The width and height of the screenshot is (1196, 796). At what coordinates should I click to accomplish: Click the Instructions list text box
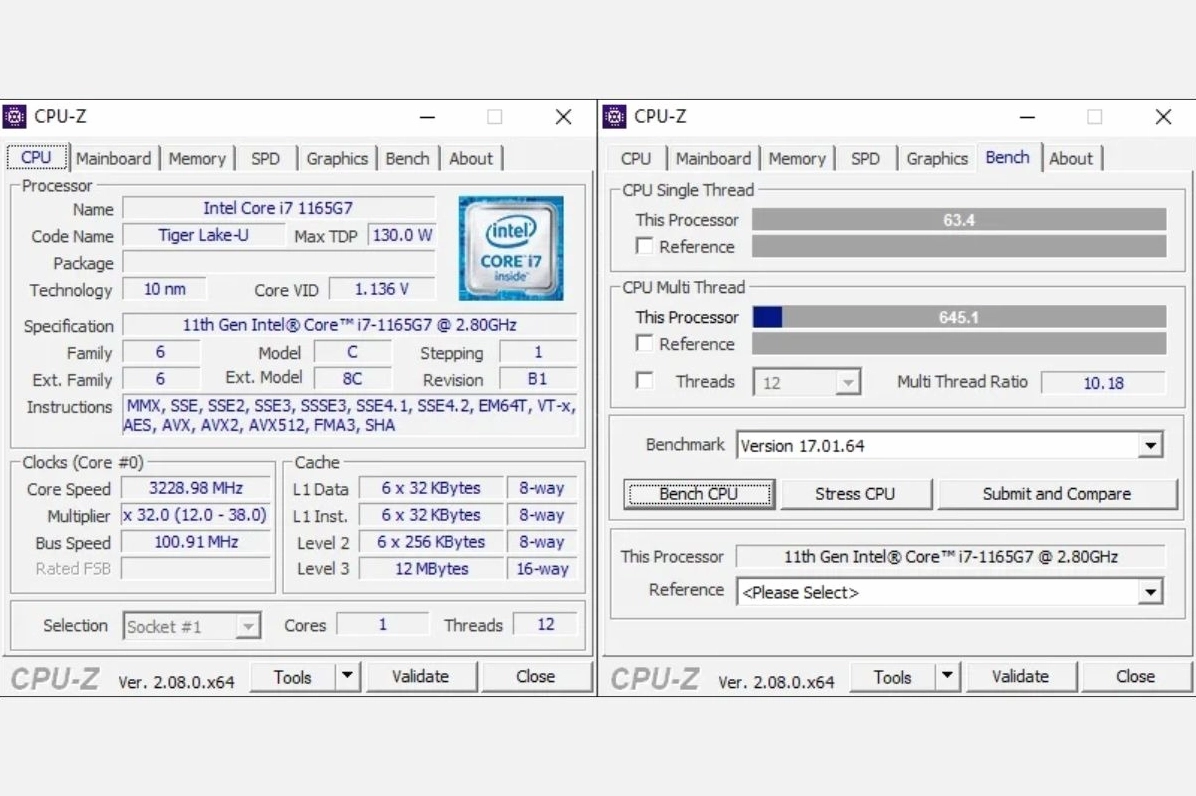tap(350, 416)
